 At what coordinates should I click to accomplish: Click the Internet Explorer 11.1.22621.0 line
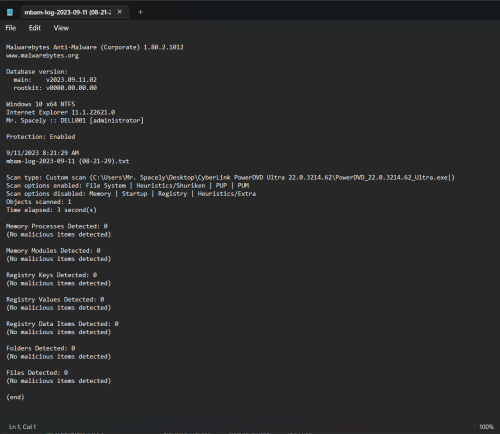click(61, 112)
